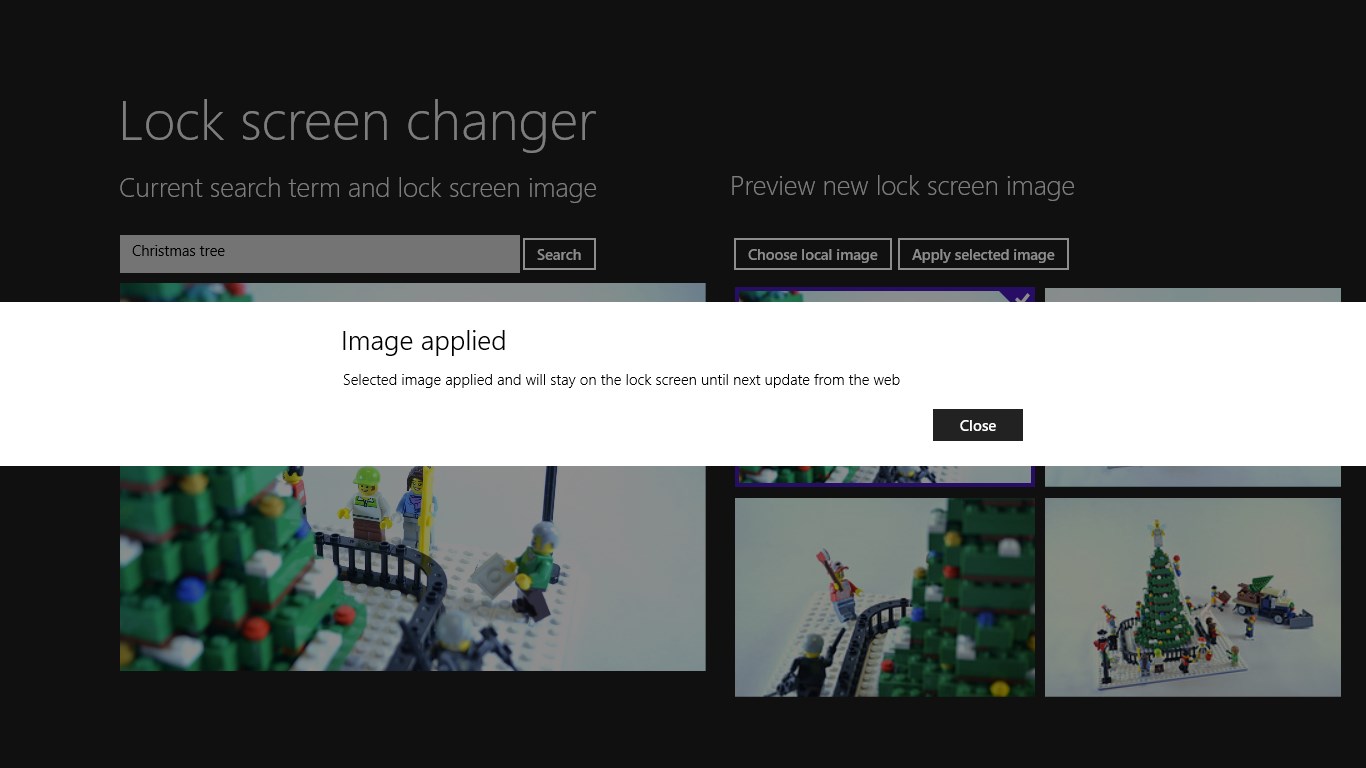Click the purple-bordered selected preview thumbnail
This screenshot has width=1366, height=768.
click(x=884, y=476)
